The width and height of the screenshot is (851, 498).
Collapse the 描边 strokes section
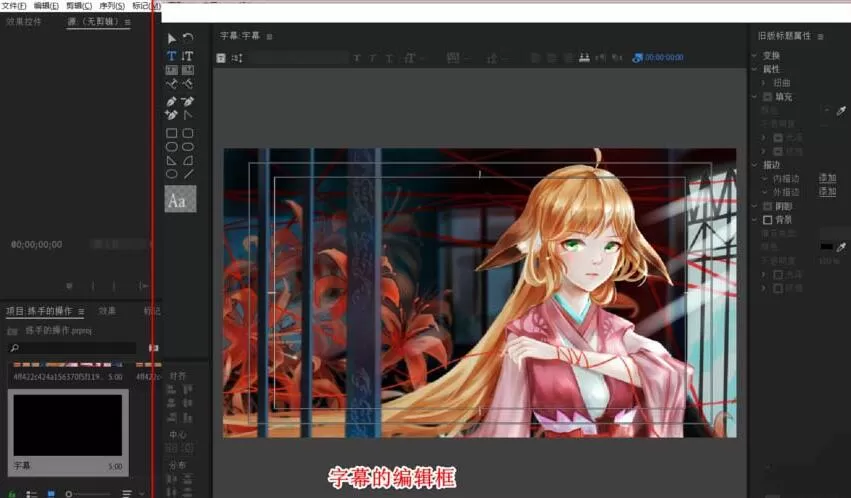(754, 165)
